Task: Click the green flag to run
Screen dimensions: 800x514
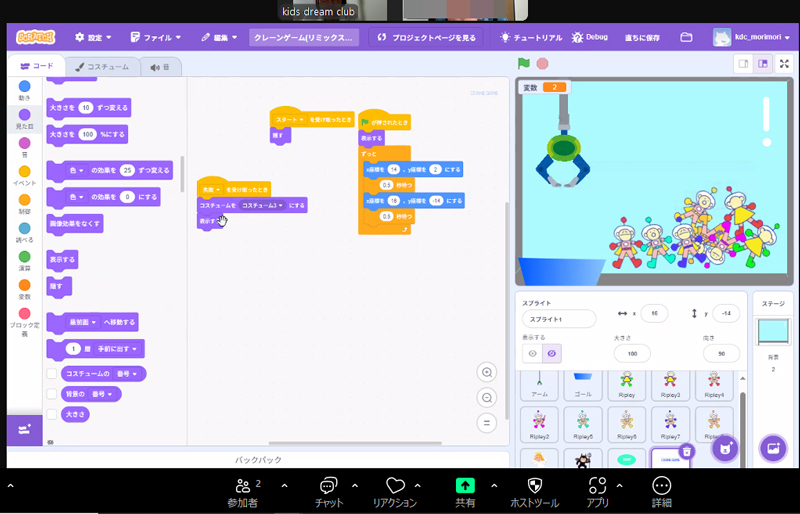Action: 524,63
